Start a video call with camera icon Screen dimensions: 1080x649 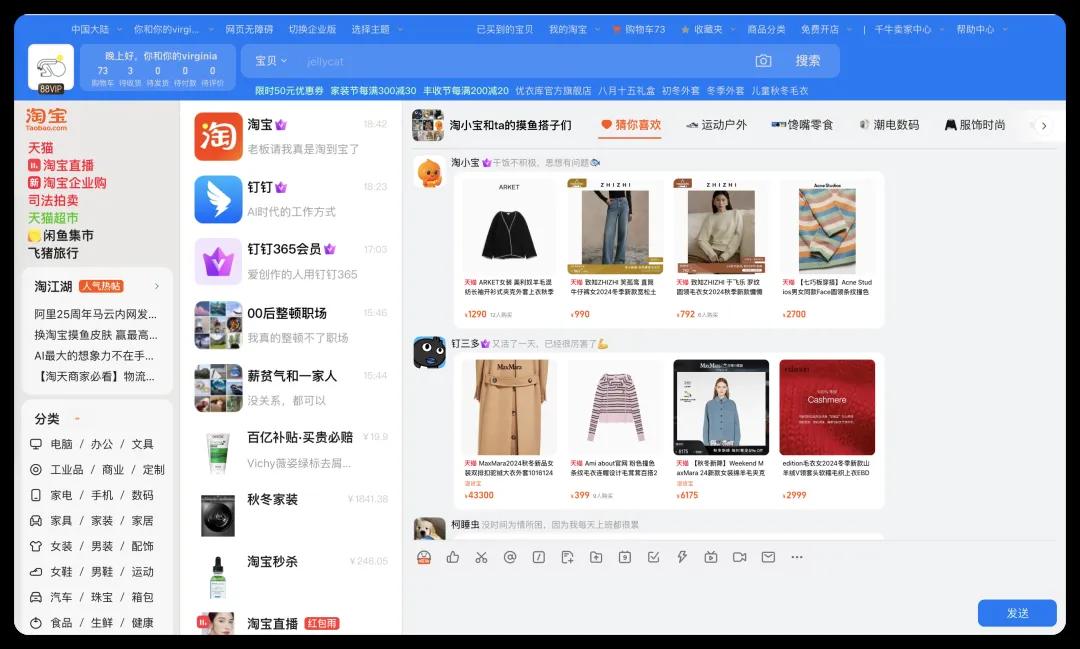[740, 557]
